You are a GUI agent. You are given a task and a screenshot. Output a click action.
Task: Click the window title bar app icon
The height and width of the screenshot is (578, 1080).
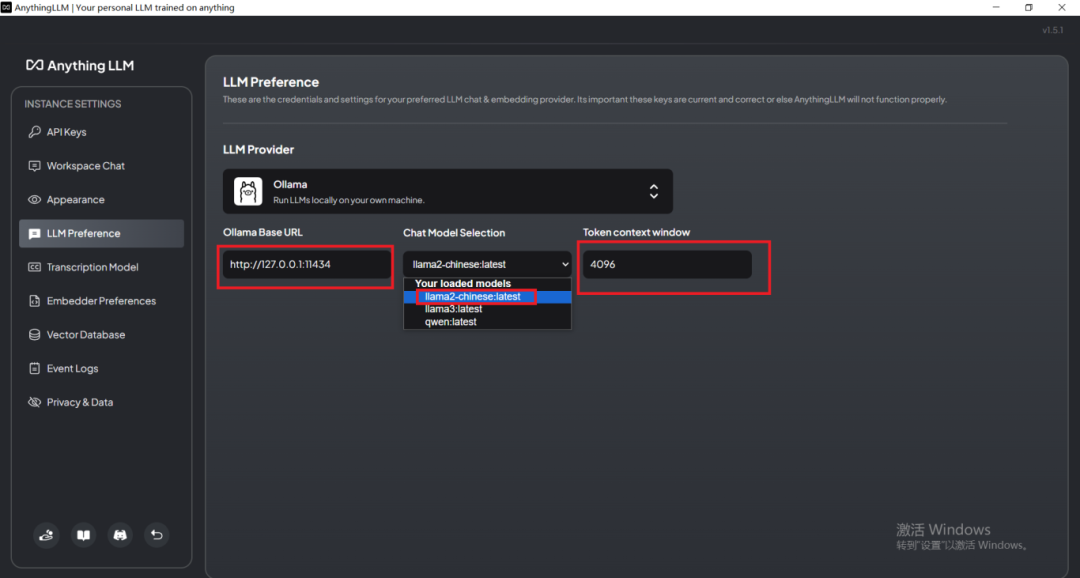click(x=6, y=8)
